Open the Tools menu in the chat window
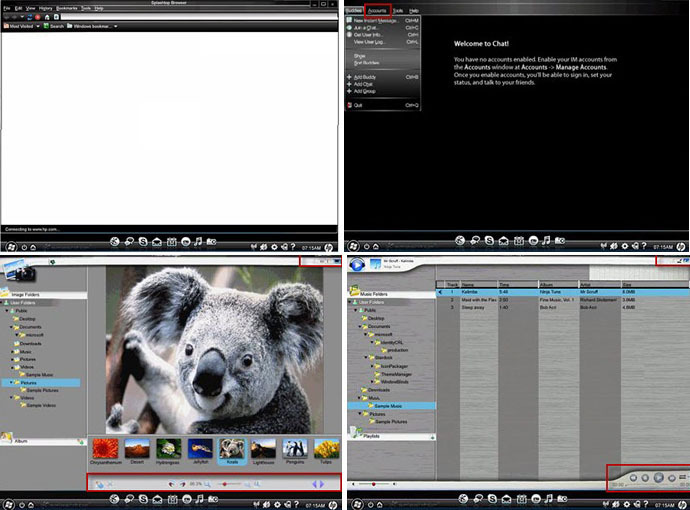The width and height of the screenshot is (690, 510). [x=398, y=11]
